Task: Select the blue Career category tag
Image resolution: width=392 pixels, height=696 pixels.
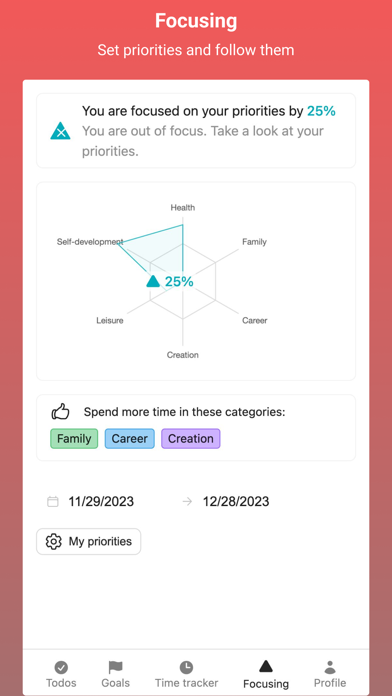Action: point(130,439)
